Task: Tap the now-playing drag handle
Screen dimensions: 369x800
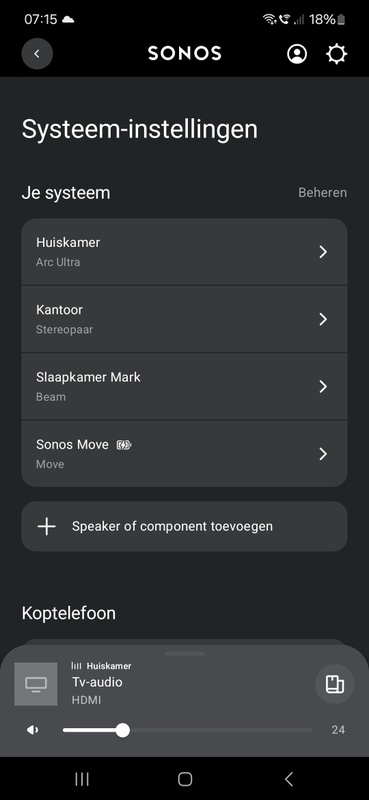Action: [184, 654]
